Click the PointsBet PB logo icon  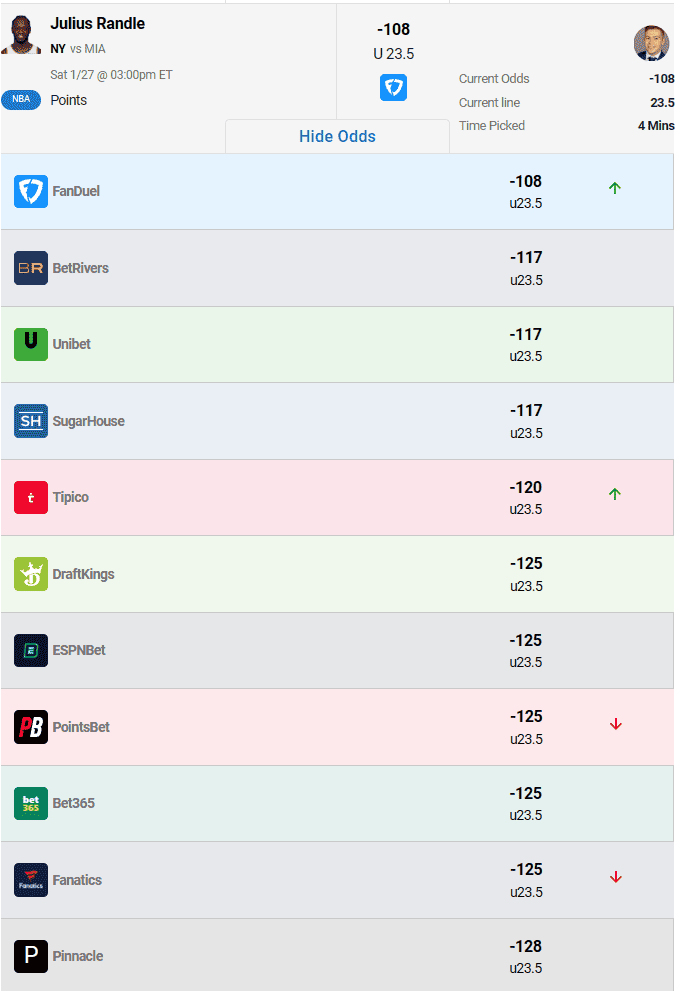(31, 727)
